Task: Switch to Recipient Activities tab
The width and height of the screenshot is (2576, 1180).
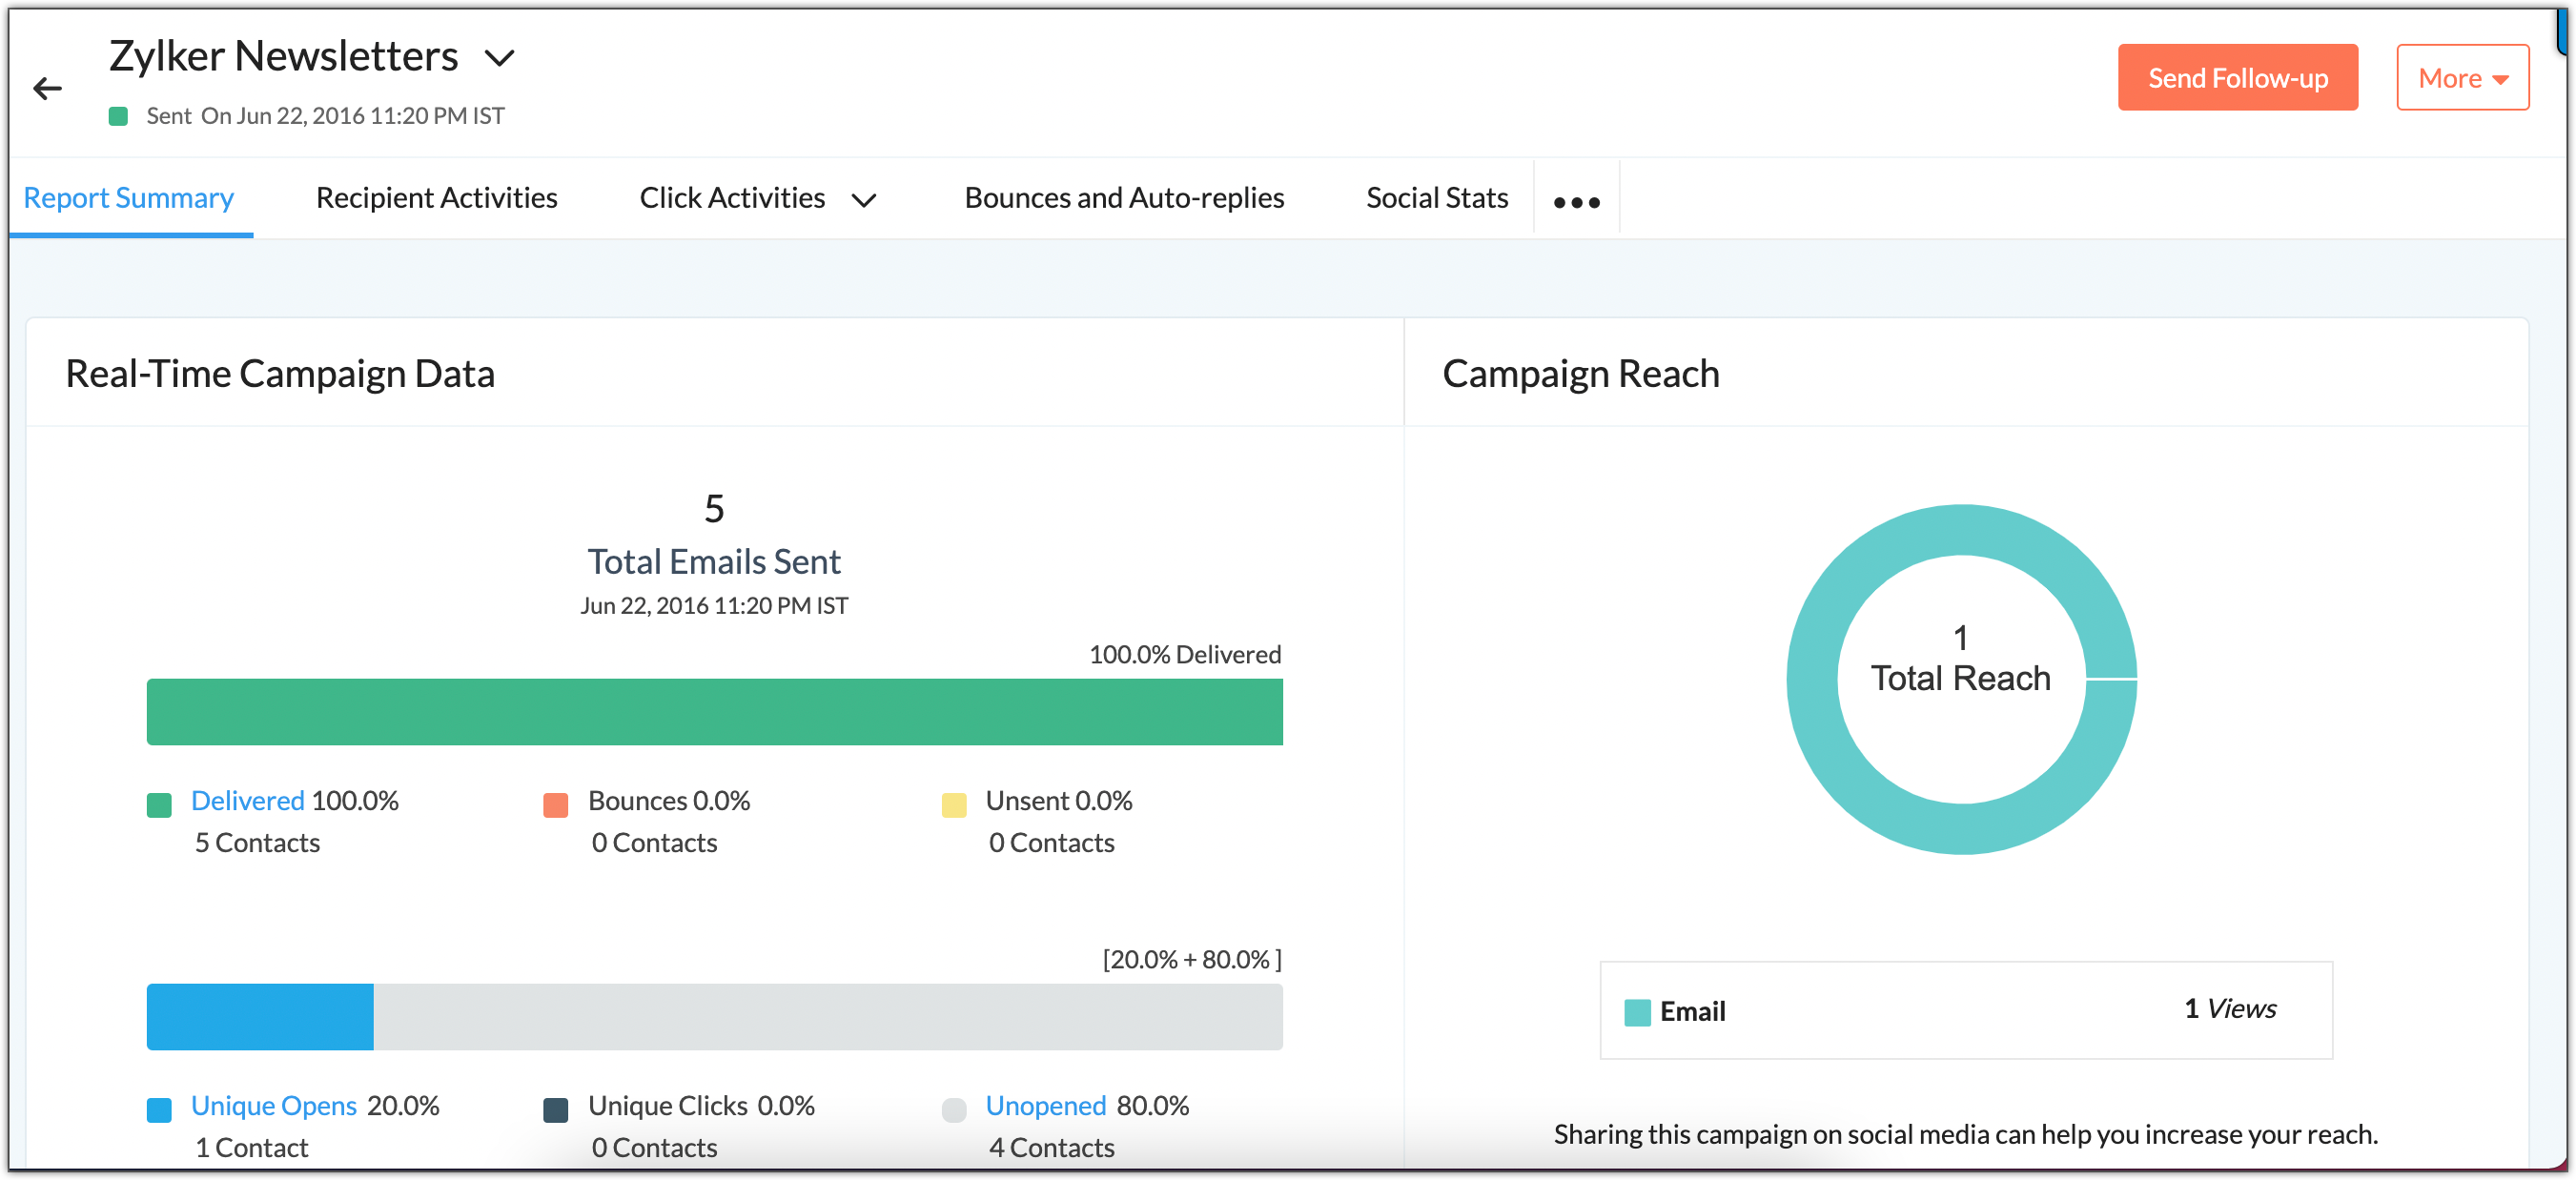Action: pyautogui.click(x=436, y=198)
